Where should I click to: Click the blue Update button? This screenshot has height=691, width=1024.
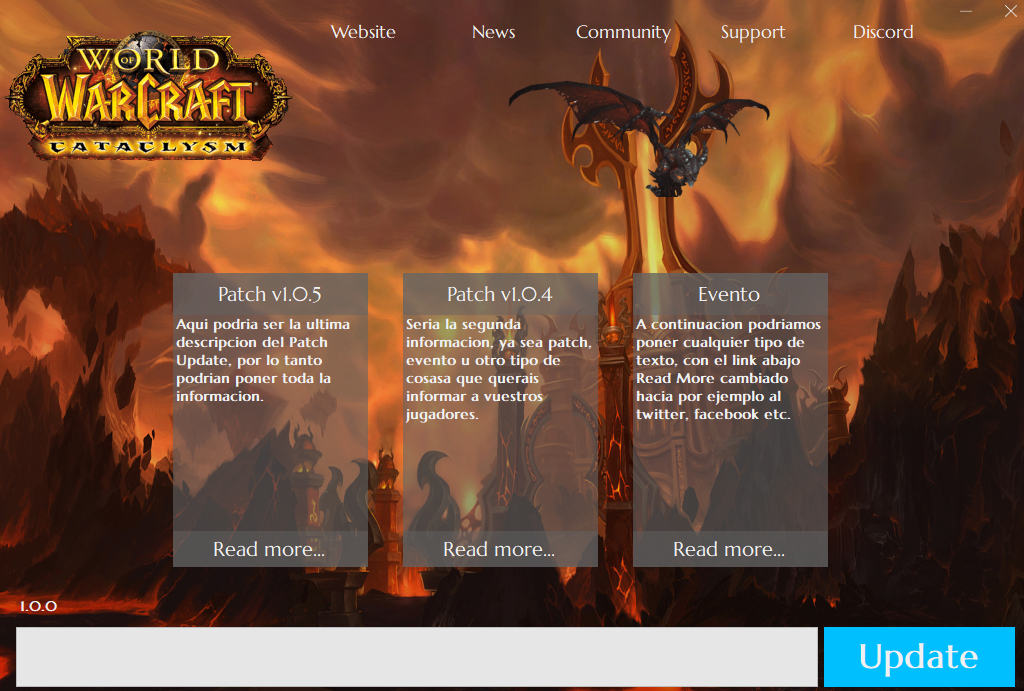(919, 656)
